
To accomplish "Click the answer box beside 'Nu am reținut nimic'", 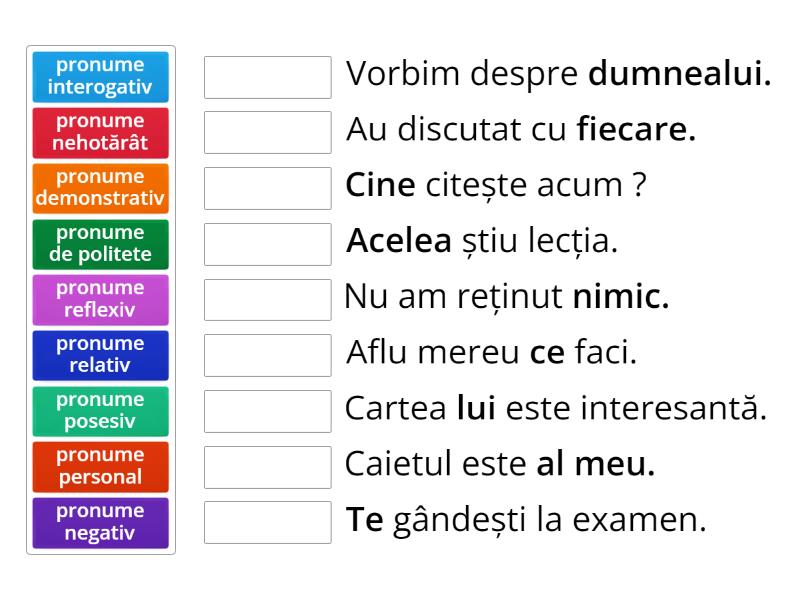I will pyautogui.click(x=266, y=297).
